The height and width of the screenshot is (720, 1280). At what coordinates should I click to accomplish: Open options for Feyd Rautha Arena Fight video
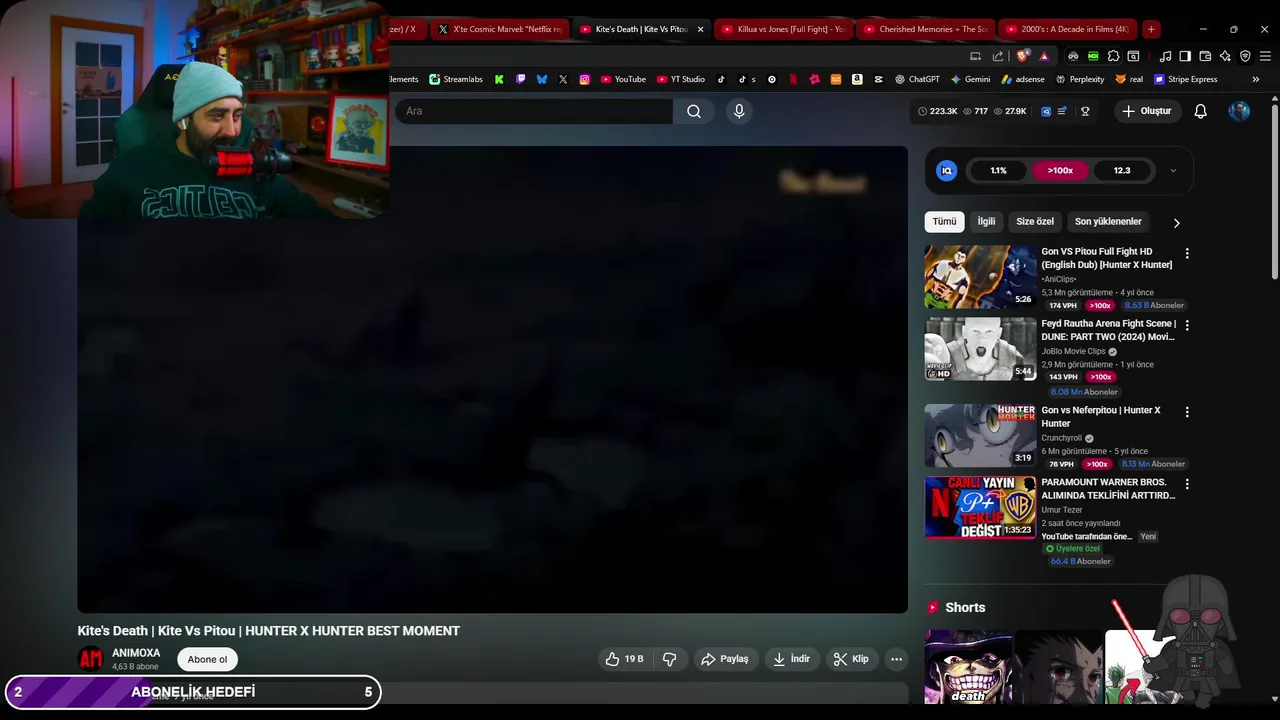tap(1187, 326)
